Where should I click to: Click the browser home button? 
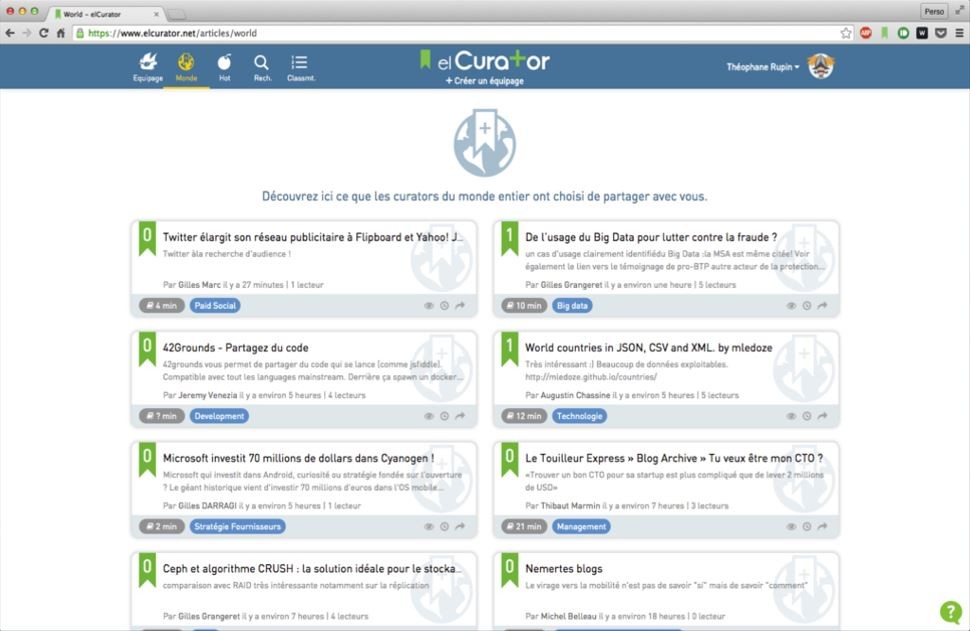click(x=61, y=33)
